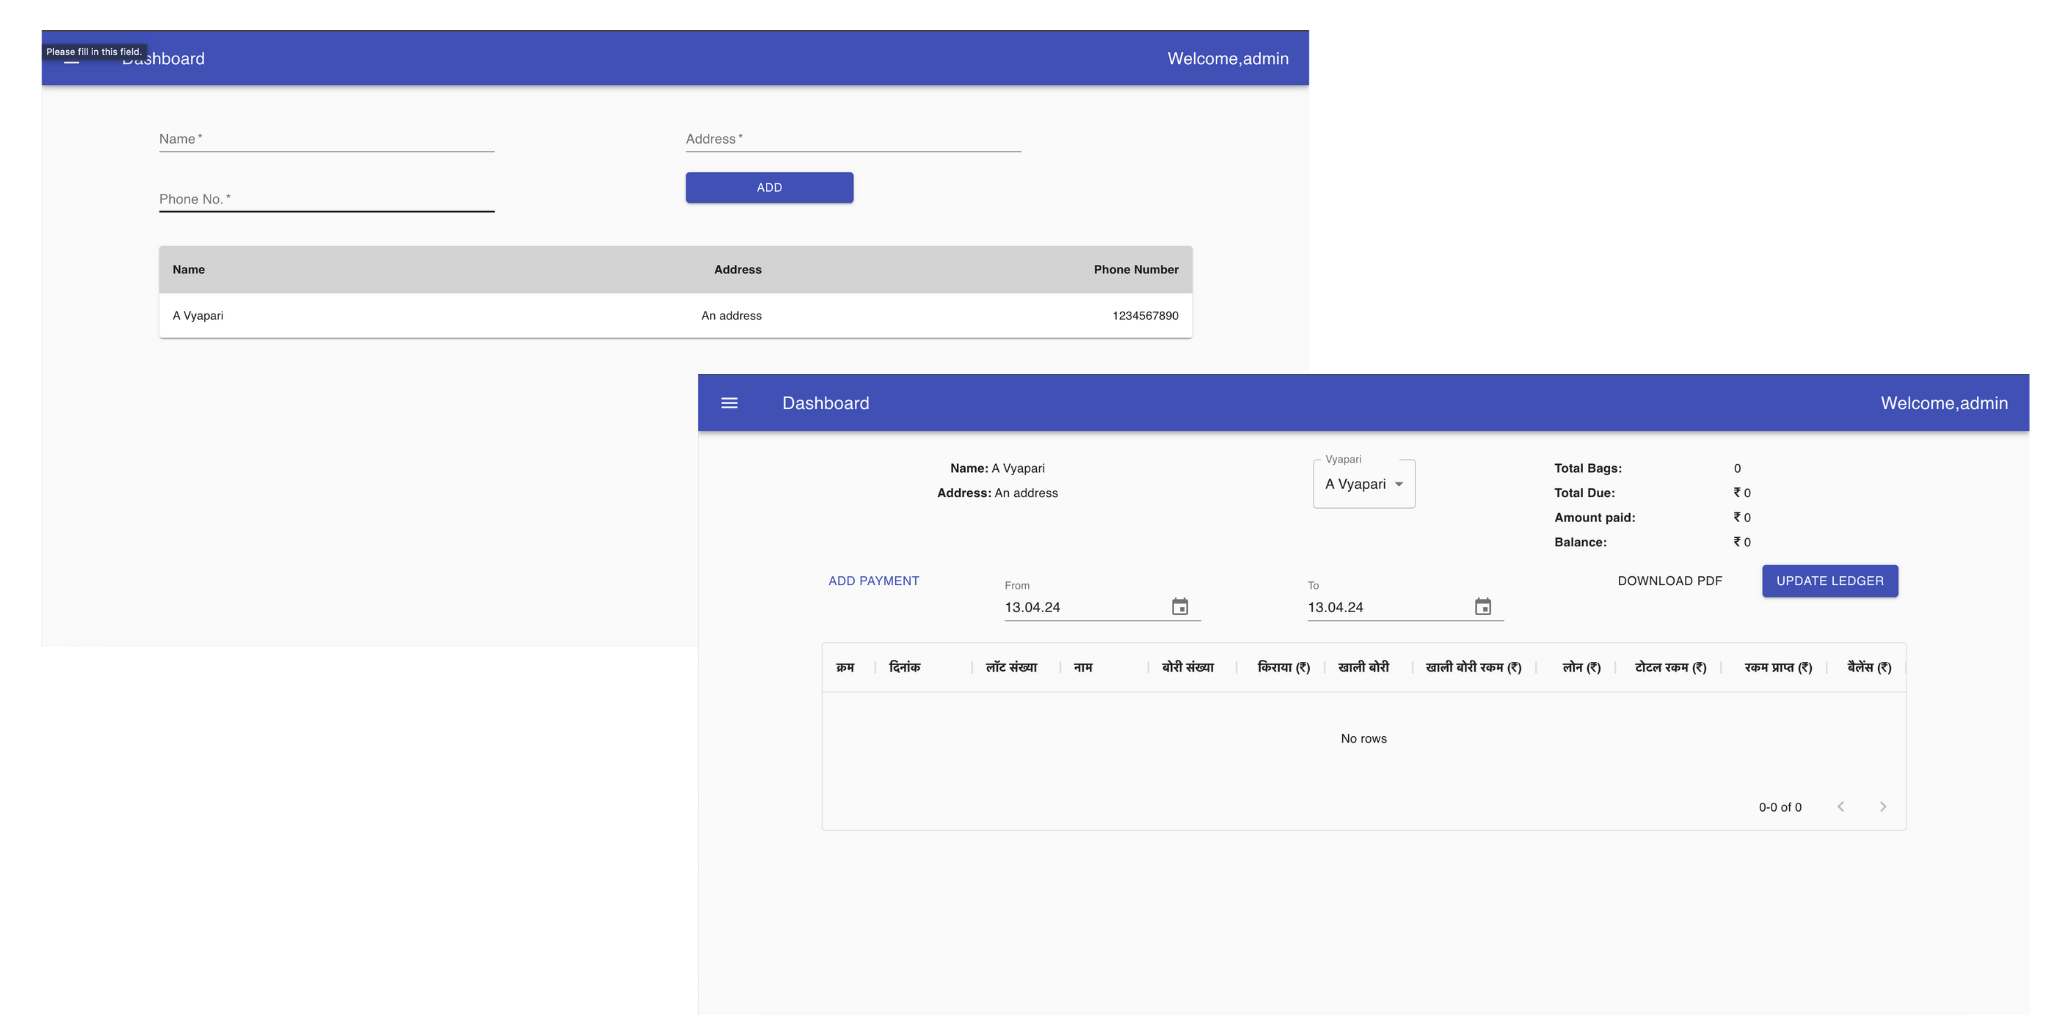The height and width of the screenshot is (1015, 2048).
Task: Focus the Address input field
Action: coord(852,140)
